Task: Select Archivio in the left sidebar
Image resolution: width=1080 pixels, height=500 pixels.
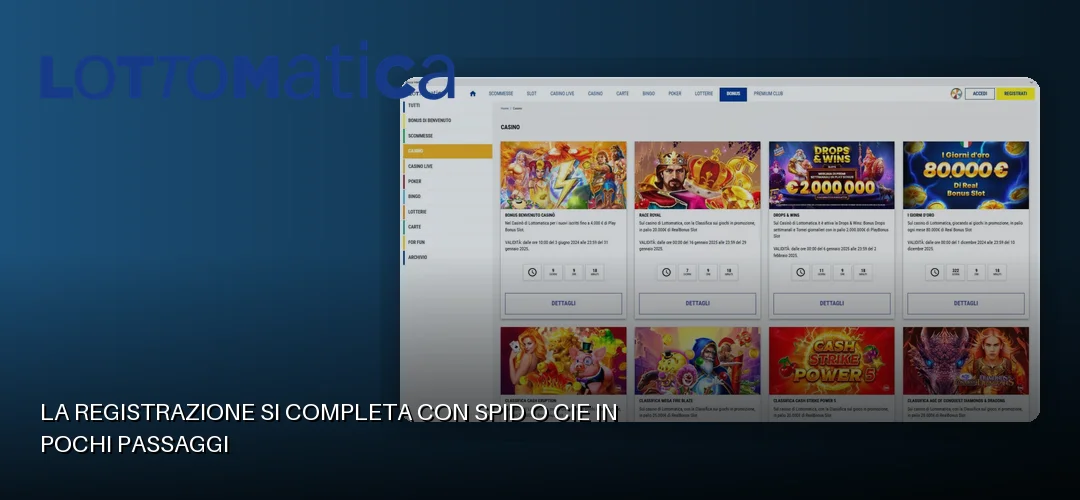Action: (x=448, y=257)
